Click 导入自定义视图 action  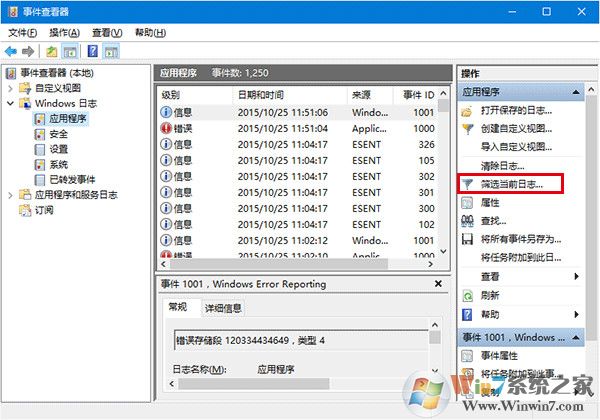pos(516,147)
